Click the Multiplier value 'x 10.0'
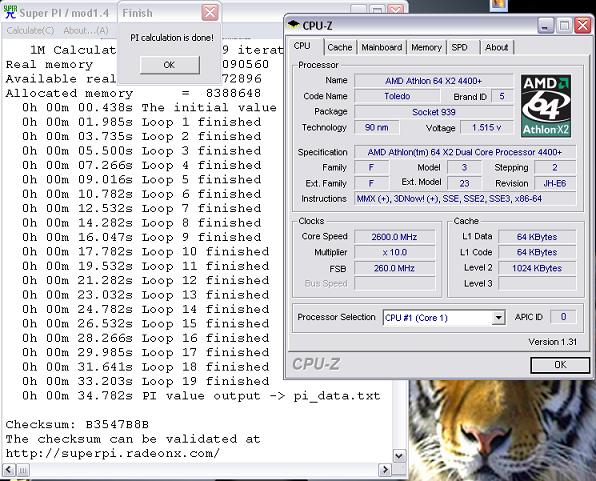The width and height of the screenshot is (596, 481). pos(395,252)
